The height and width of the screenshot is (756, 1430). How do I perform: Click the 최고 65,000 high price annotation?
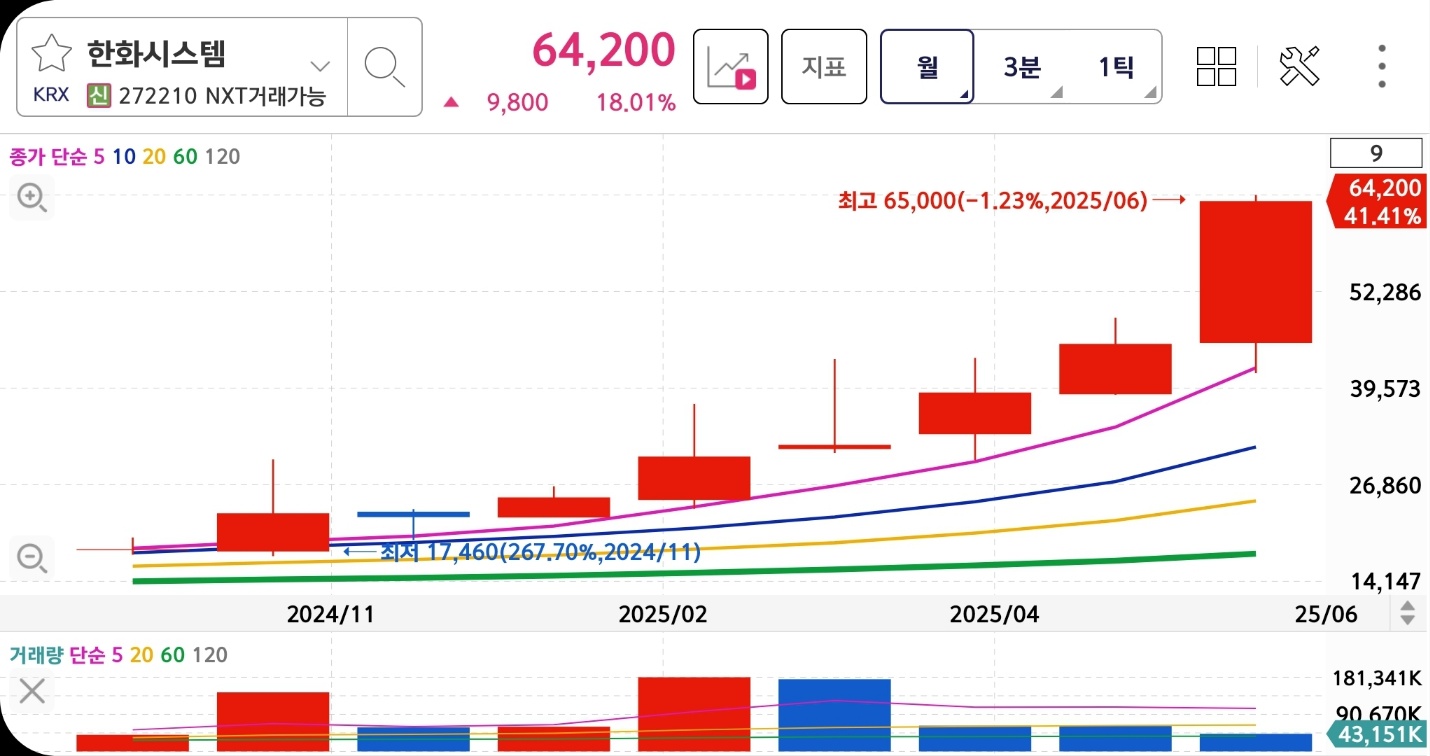992,200
